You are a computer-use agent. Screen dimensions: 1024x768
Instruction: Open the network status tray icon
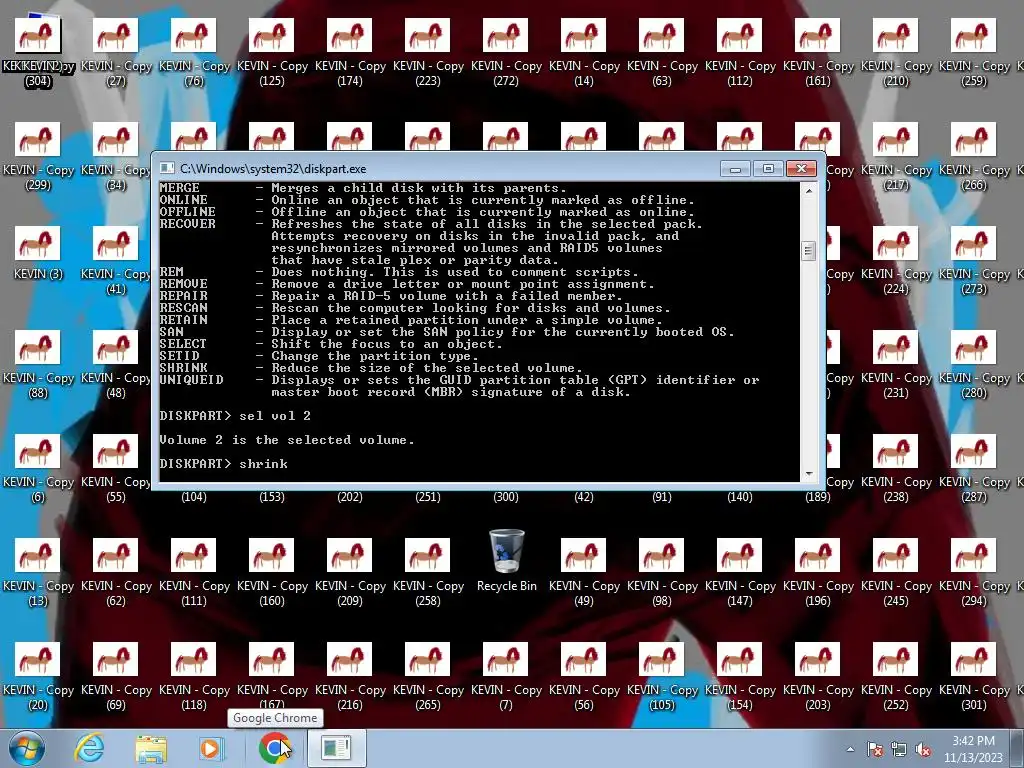coord(899,750)
